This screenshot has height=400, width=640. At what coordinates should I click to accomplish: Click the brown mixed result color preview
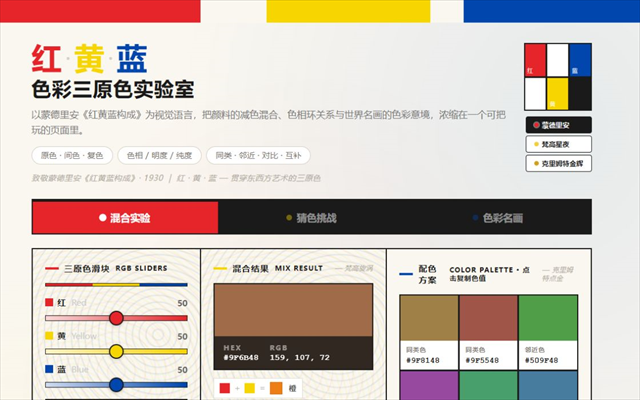(293, 310)
